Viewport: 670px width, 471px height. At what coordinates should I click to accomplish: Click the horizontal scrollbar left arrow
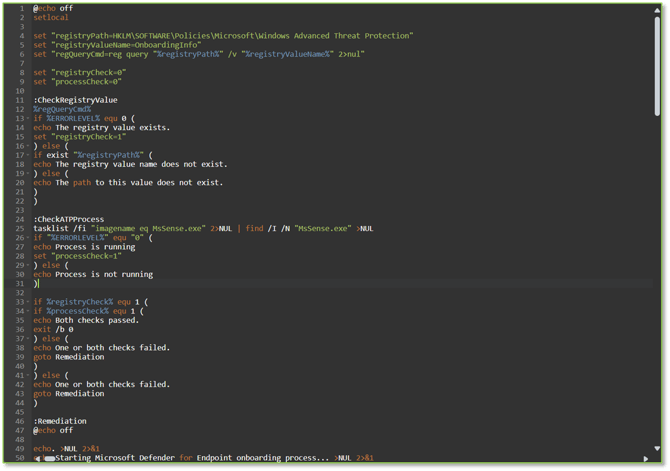point(38,459)
